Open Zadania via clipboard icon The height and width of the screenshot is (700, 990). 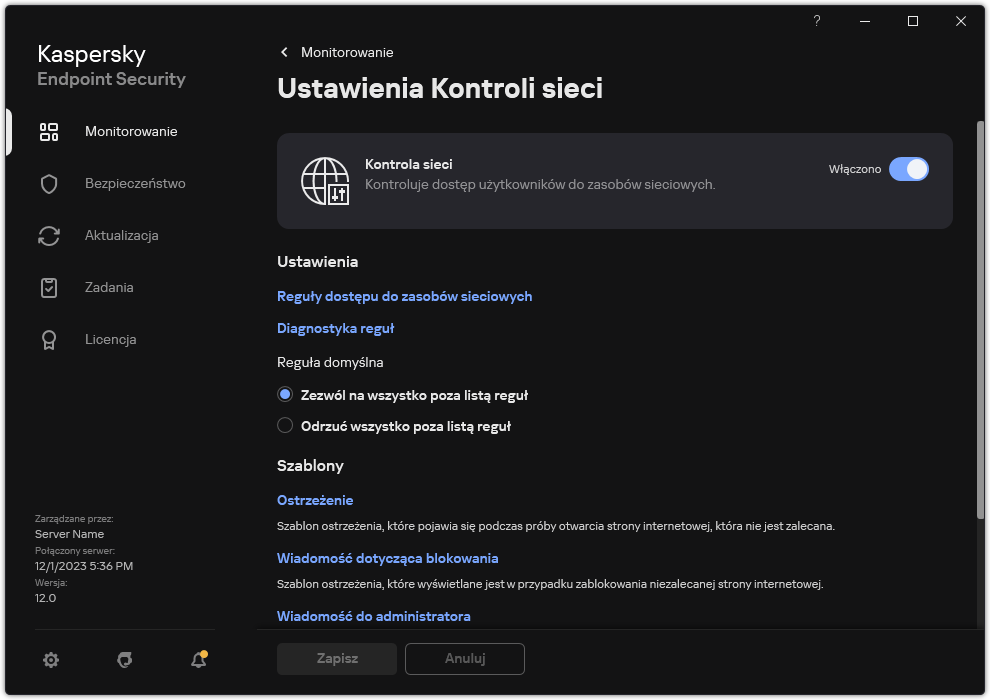(49, 287)
